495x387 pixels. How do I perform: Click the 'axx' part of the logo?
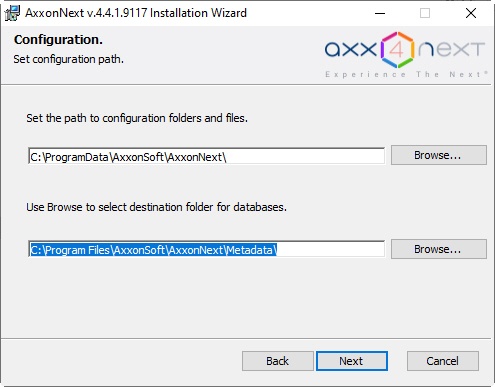click(x=351, y=50)
